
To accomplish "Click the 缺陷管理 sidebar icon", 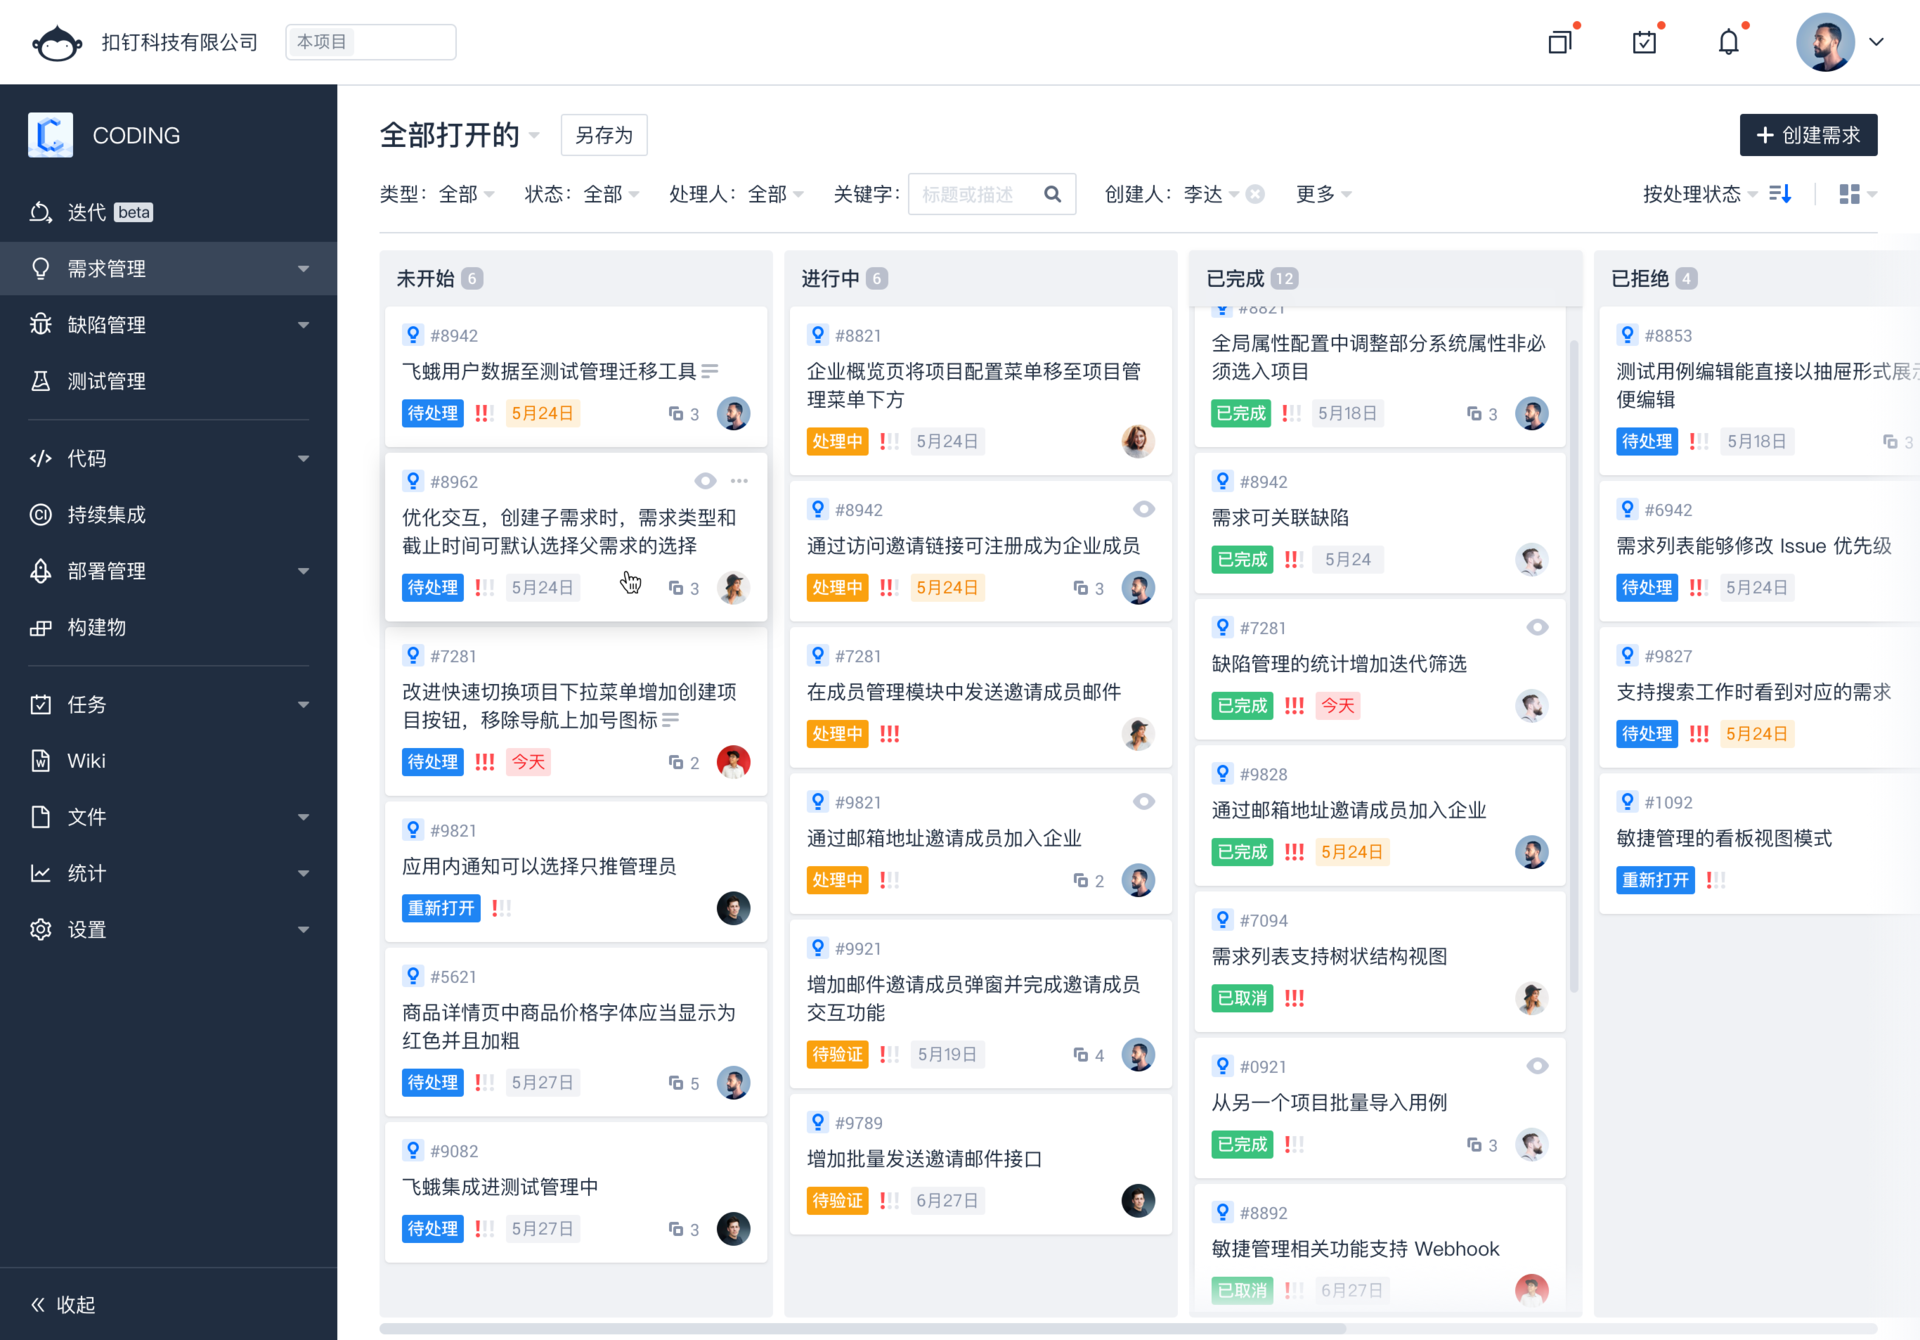I will pos(41,324).
